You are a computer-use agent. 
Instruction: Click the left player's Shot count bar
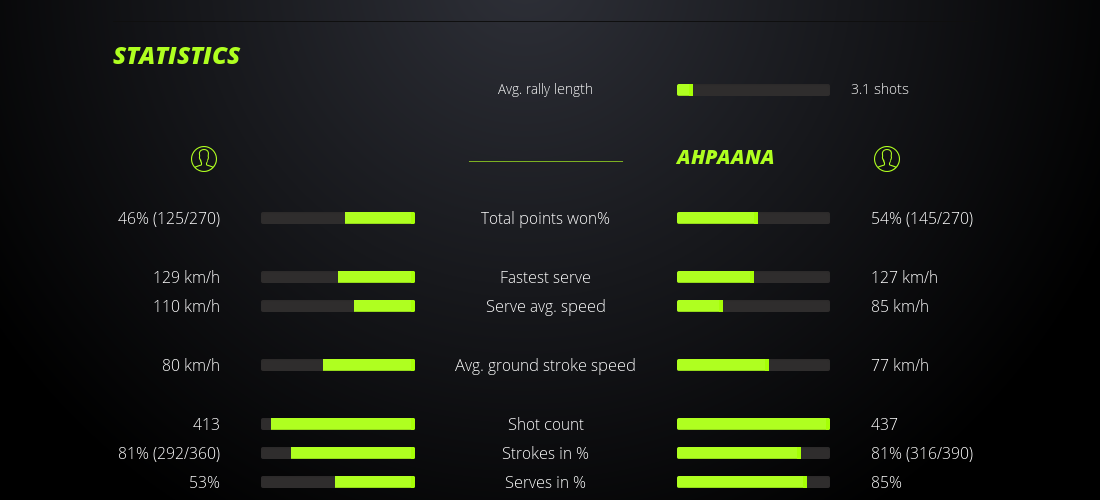pyautogui.click(x=338, y=424)
